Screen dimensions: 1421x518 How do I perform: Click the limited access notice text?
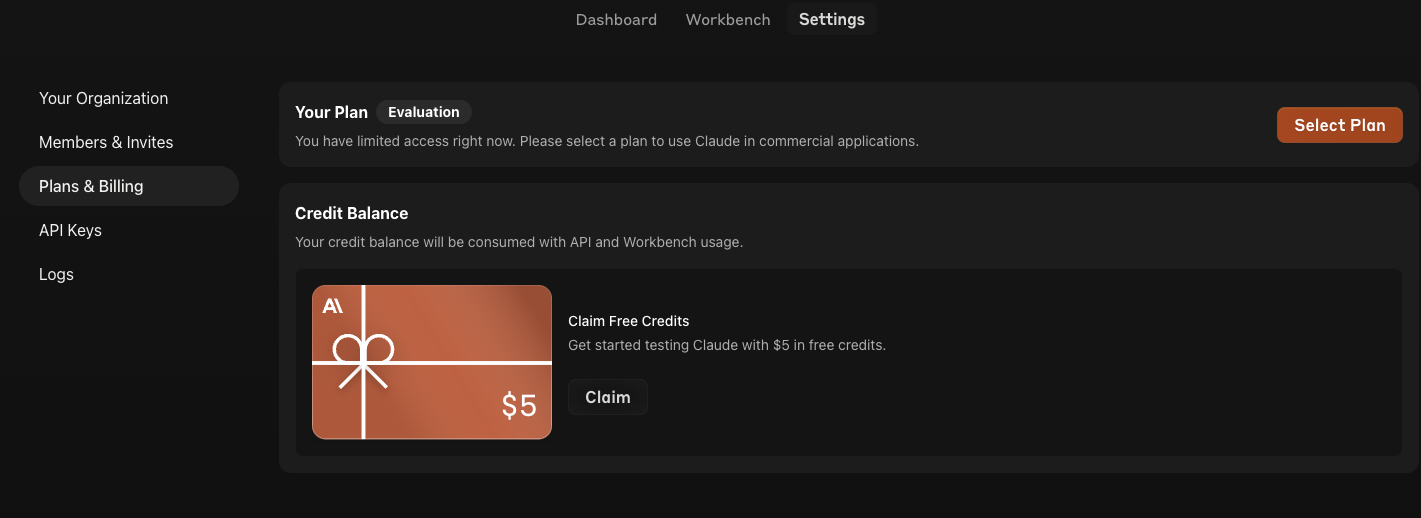coord(606,141)
